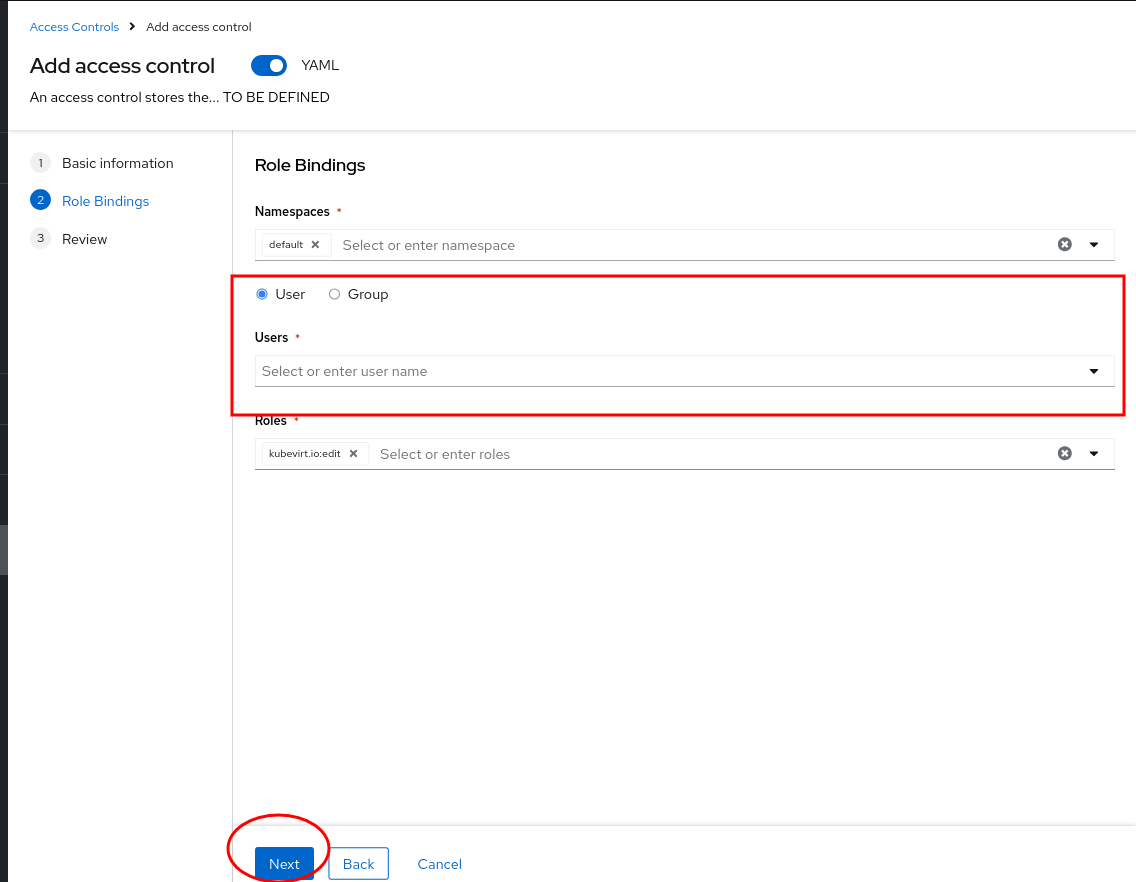Click the step 1 number badge
The height and width of the screenshot is (882, 1136).
point(40,163)
